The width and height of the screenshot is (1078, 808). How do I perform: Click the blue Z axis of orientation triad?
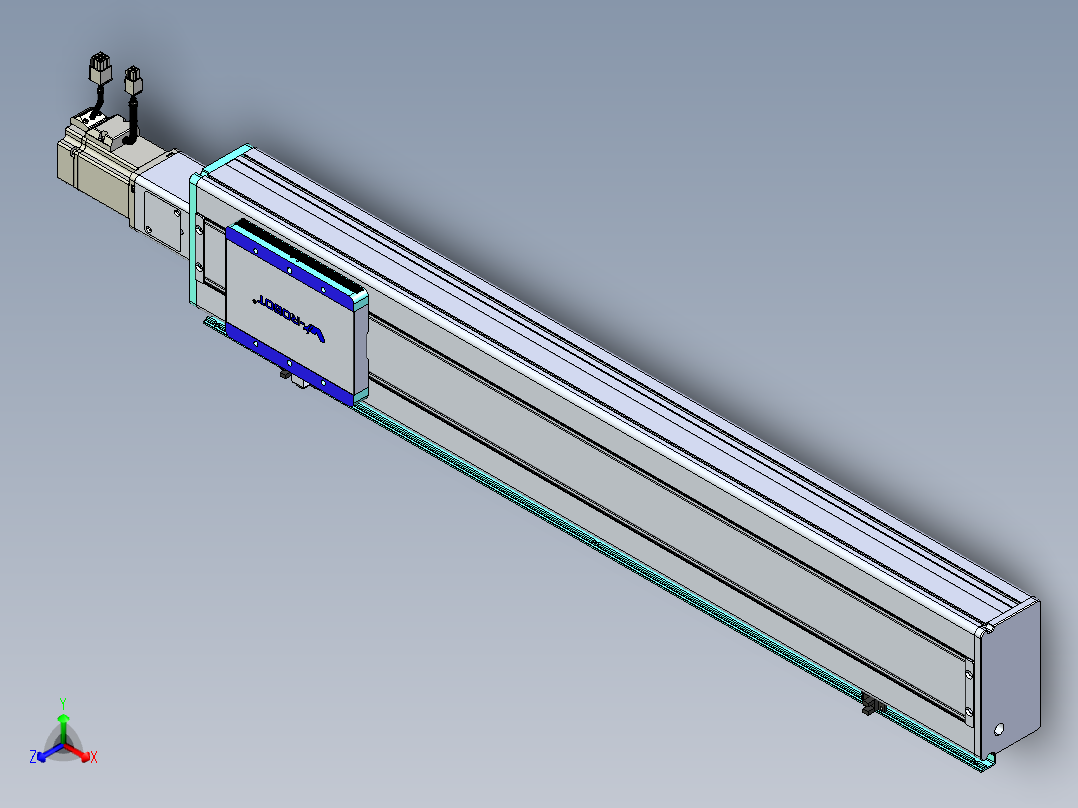tap(45, 754)
